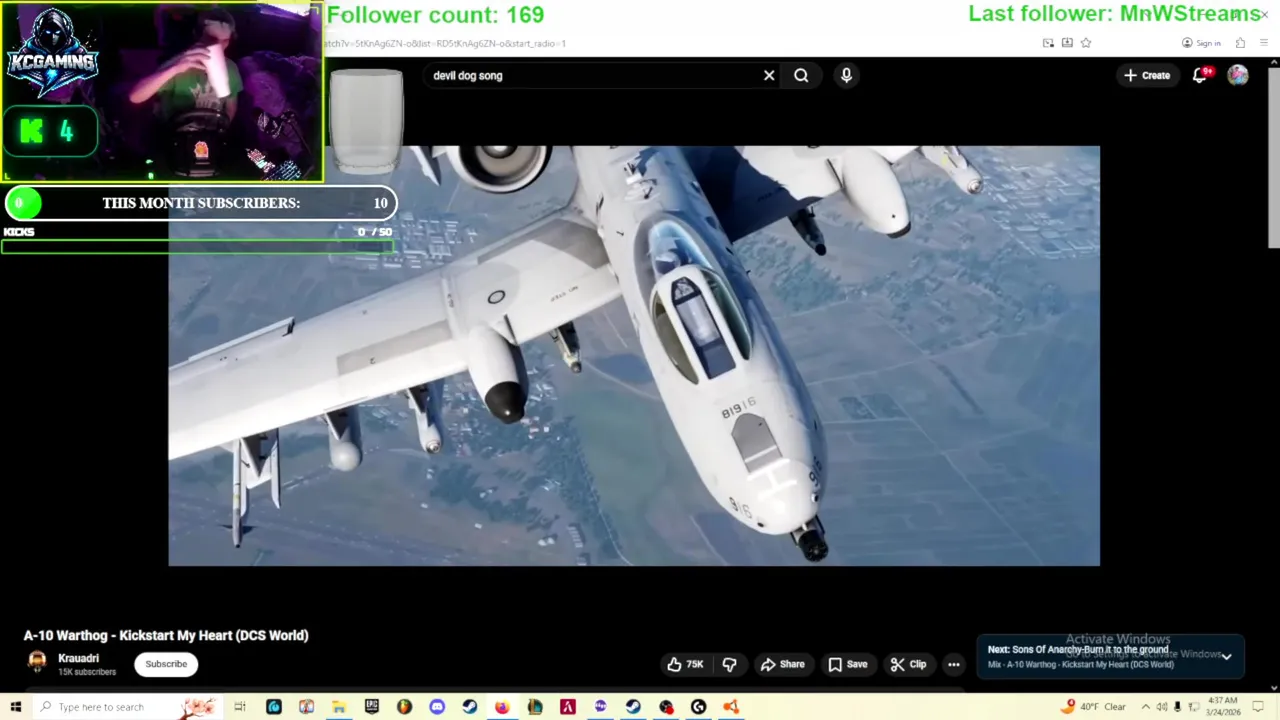Subscribe to the Krauadri channel
Viewport: 1280px width, 720px height.
point(166,664)
